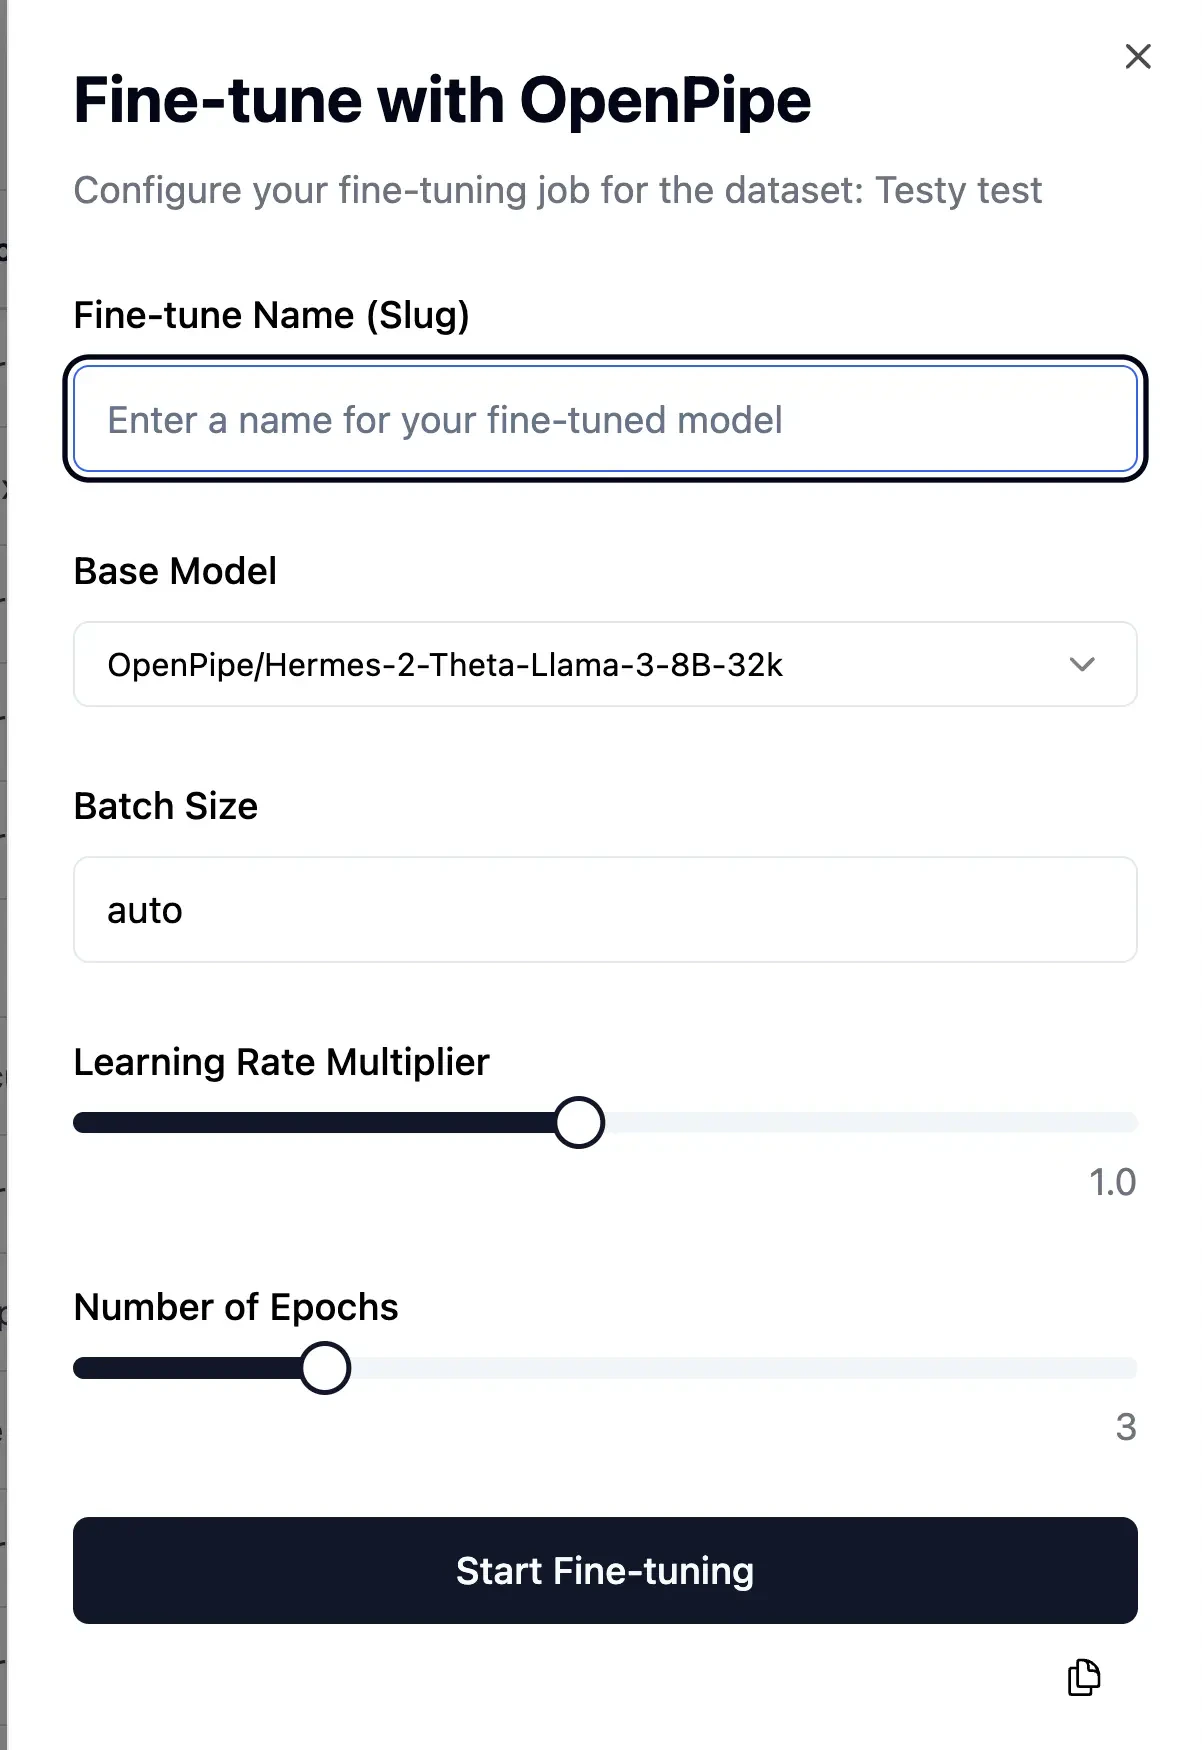Click the copy icon below Start Fine-tuning
The height and width of the screenshot is (1750, 1202).
pos(1083,1678)
